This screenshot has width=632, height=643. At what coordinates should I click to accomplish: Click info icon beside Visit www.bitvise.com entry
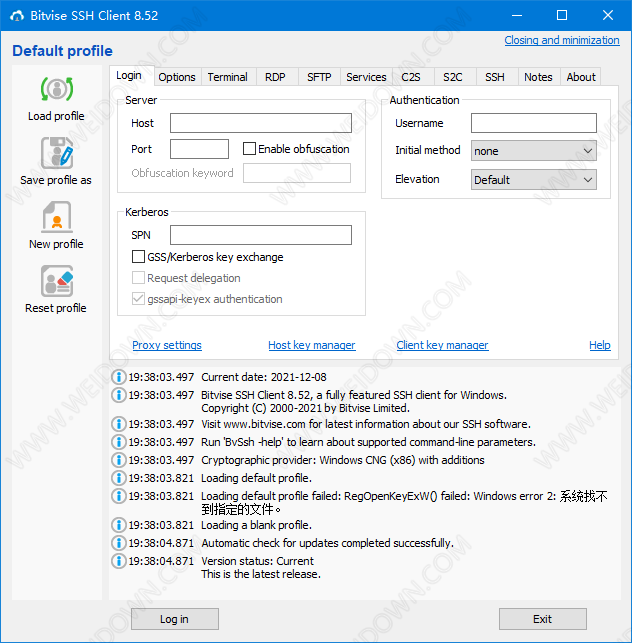click(x=119, y=424)
